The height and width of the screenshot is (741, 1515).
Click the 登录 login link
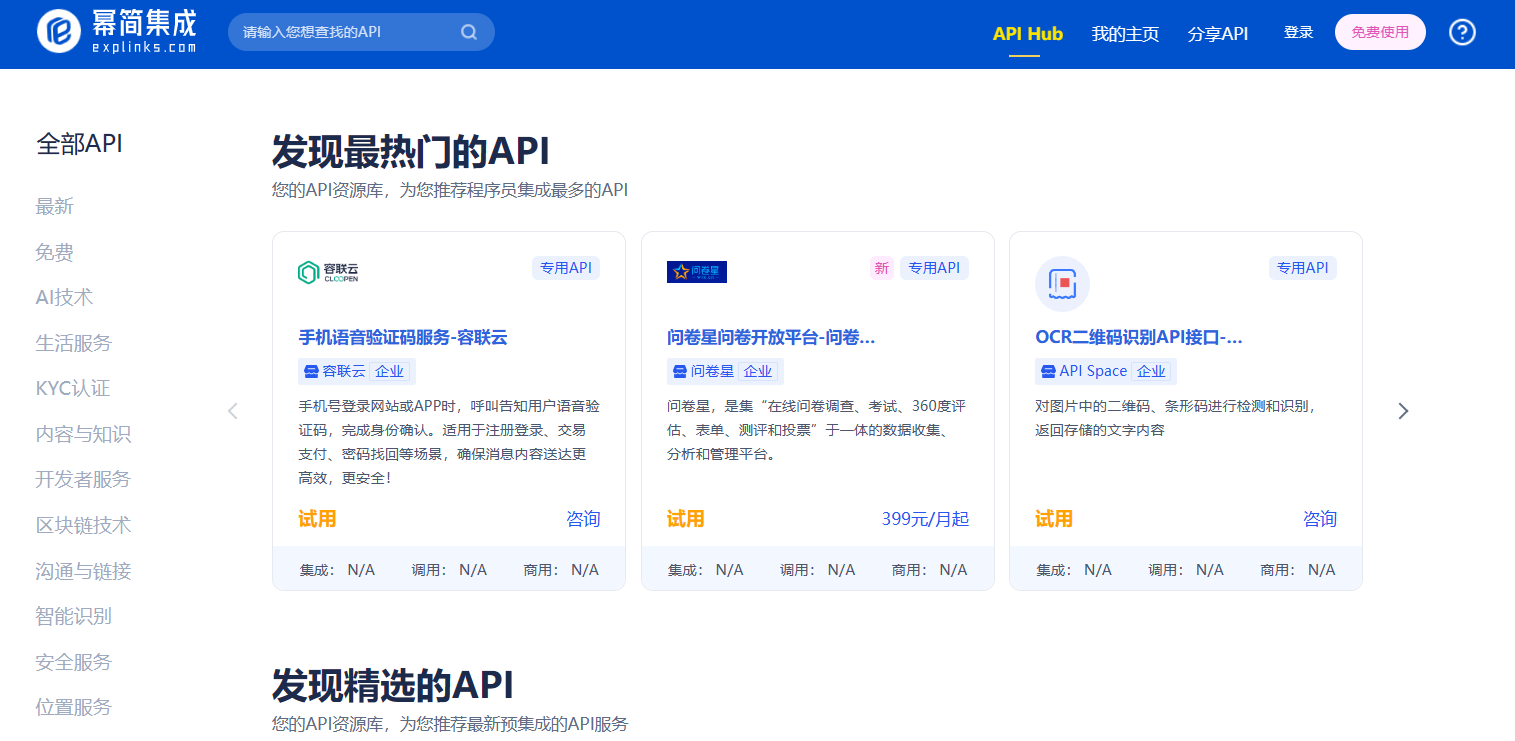point(1298,32)
